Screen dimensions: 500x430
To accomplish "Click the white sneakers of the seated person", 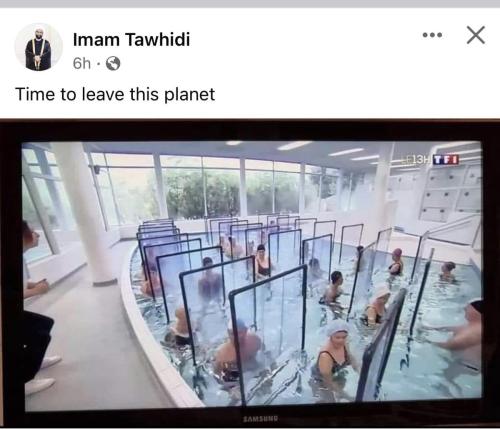I will (42, 375).
